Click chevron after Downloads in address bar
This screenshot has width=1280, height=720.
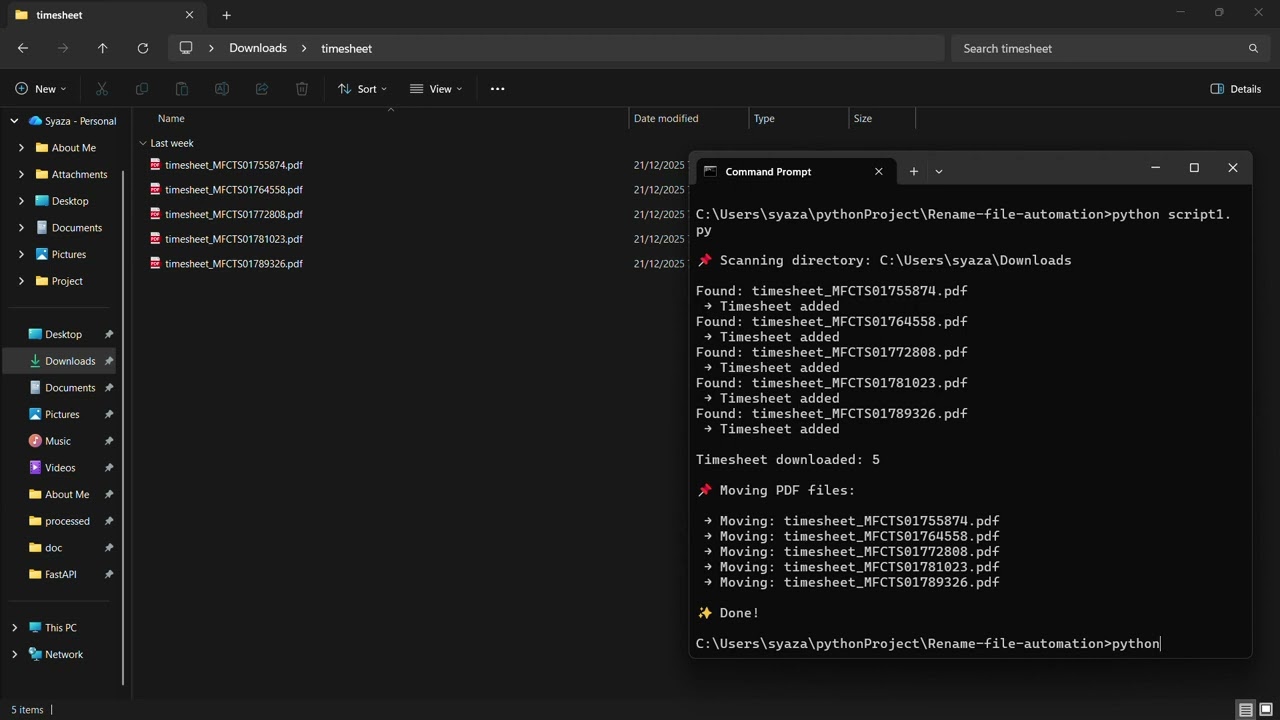click(304, 48)
